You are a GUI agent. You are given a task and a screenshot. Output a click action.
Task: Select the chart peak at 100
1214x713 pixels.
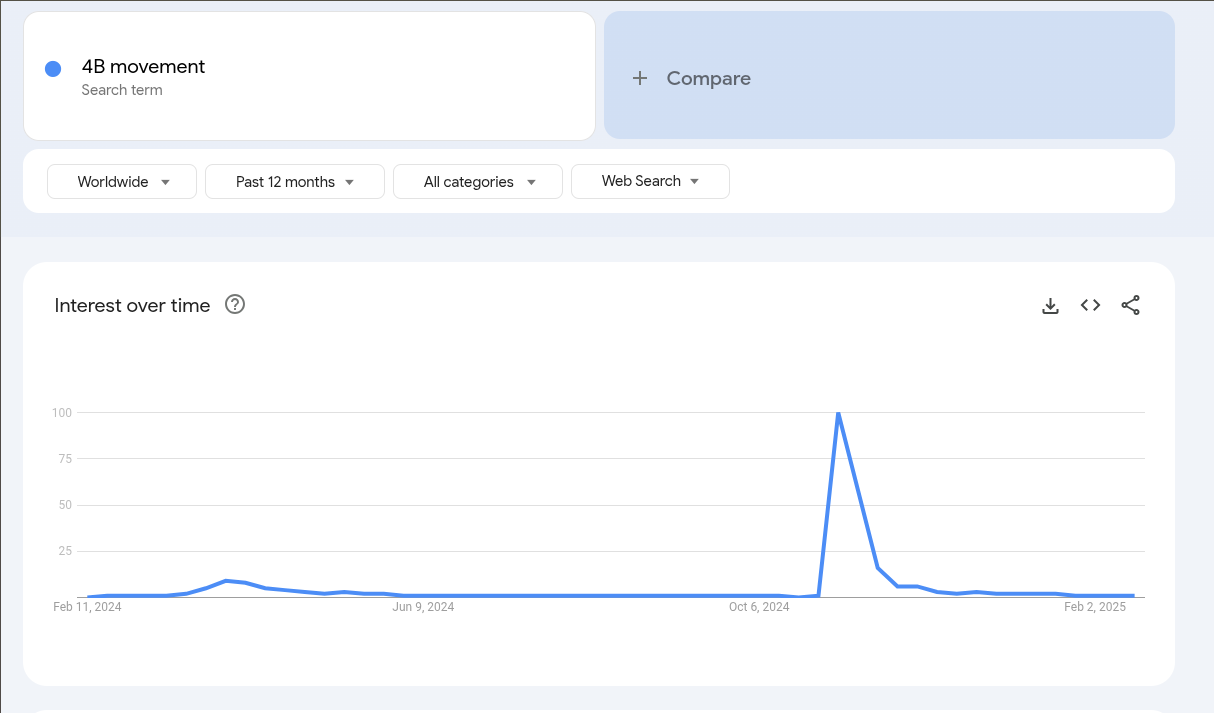tap(838, 413)
